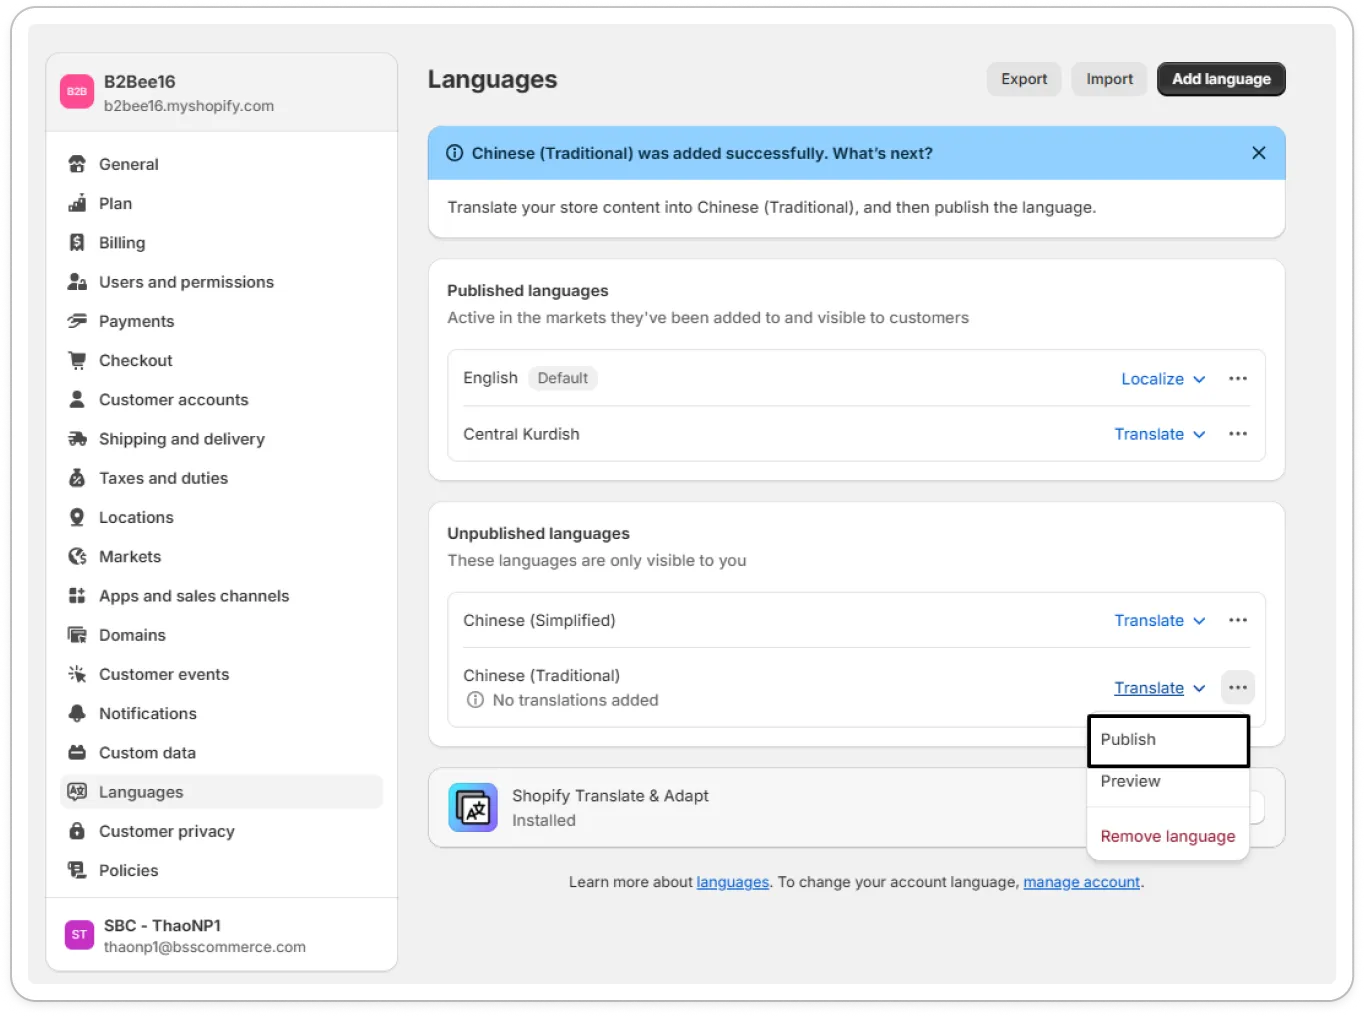Viewport: 1365px width, 1016px height.
Task: Click the Markets globe icon
Action: [x=77, y=556]
